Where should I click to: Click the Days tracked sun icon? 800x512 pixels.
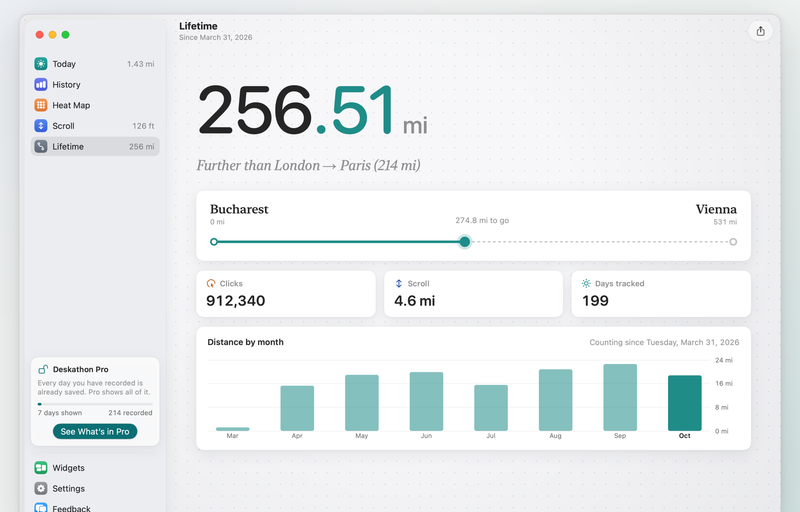(x=586, y=284)
